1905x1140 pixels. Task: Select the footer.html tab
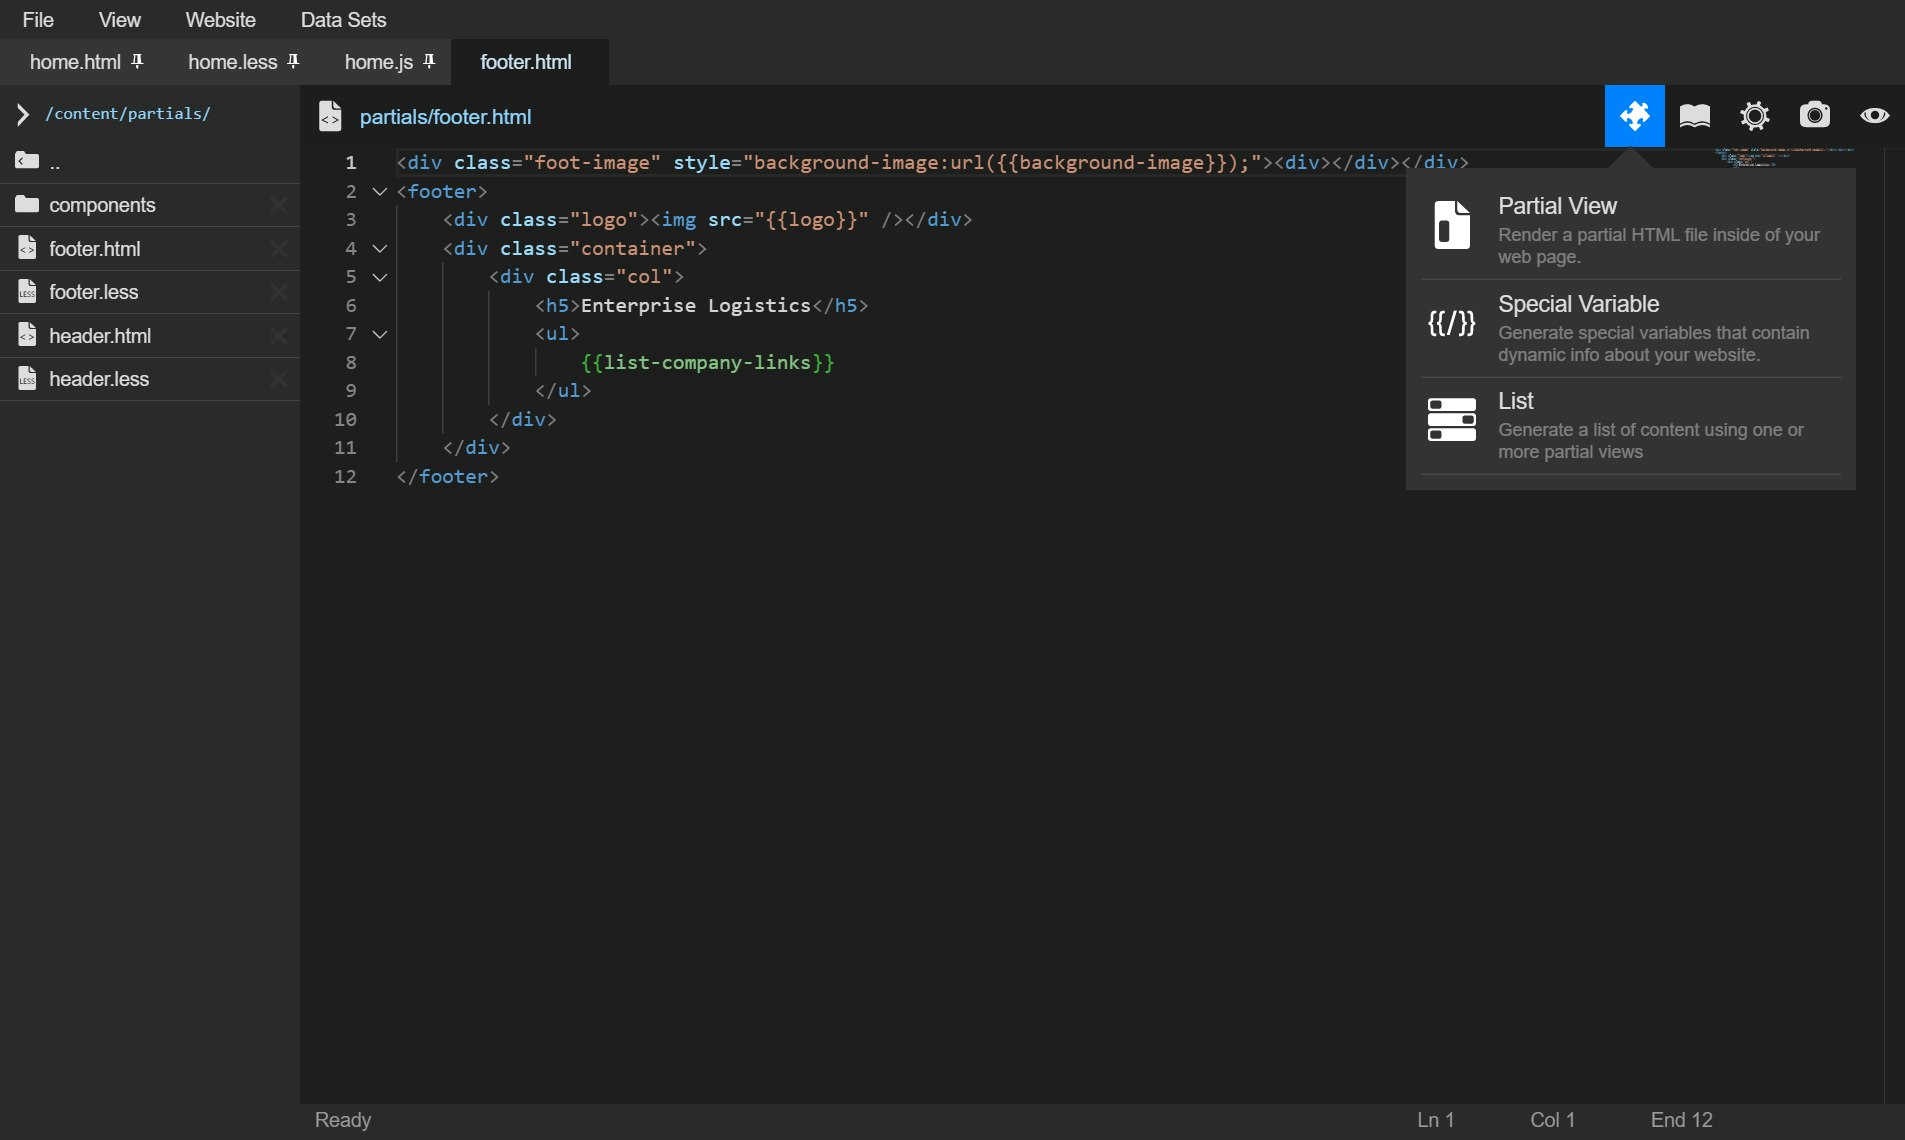[529, 62]
